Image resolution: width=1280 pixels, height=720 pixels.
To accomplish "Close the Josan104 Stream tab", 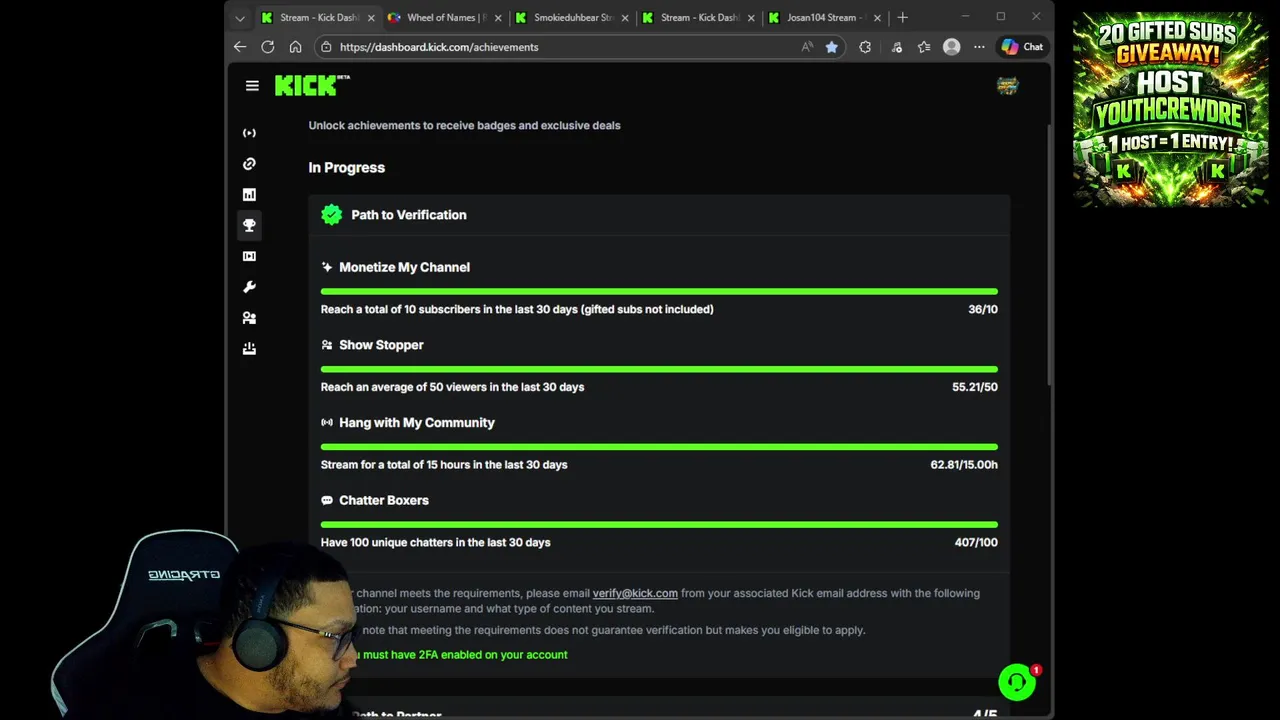I will (x=878, y=18).
